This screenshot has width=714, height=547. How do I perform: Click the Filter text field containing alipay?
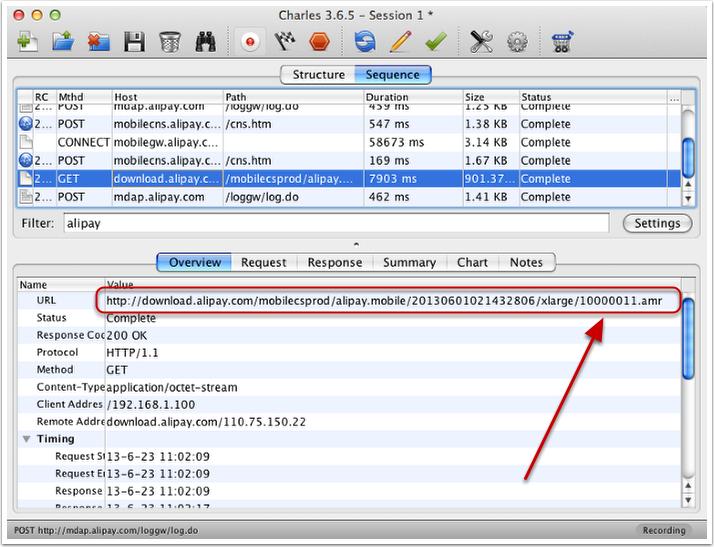point(335,223)
